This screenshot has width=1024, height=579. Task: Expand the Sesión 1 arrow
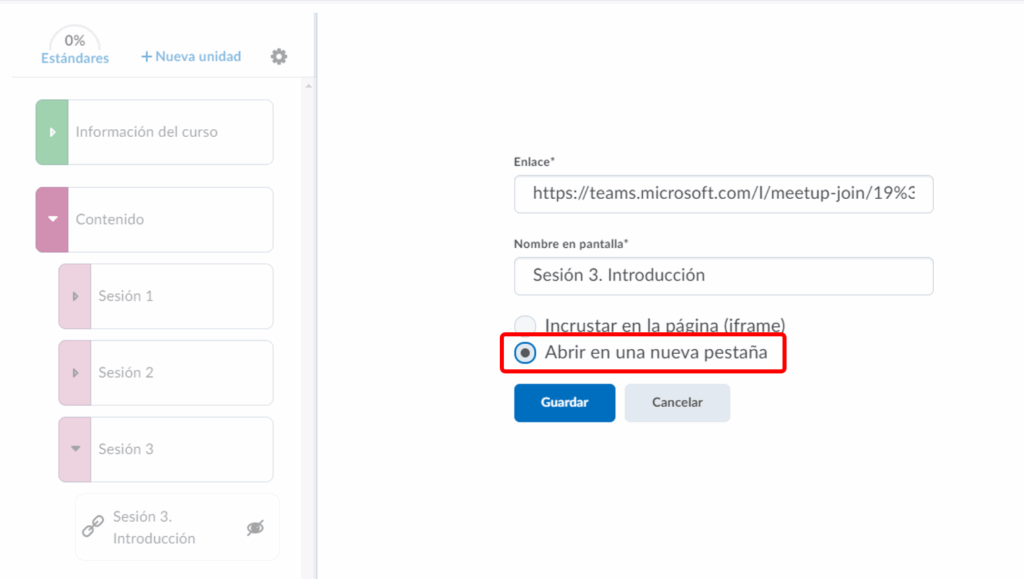(x=75, y=296)
